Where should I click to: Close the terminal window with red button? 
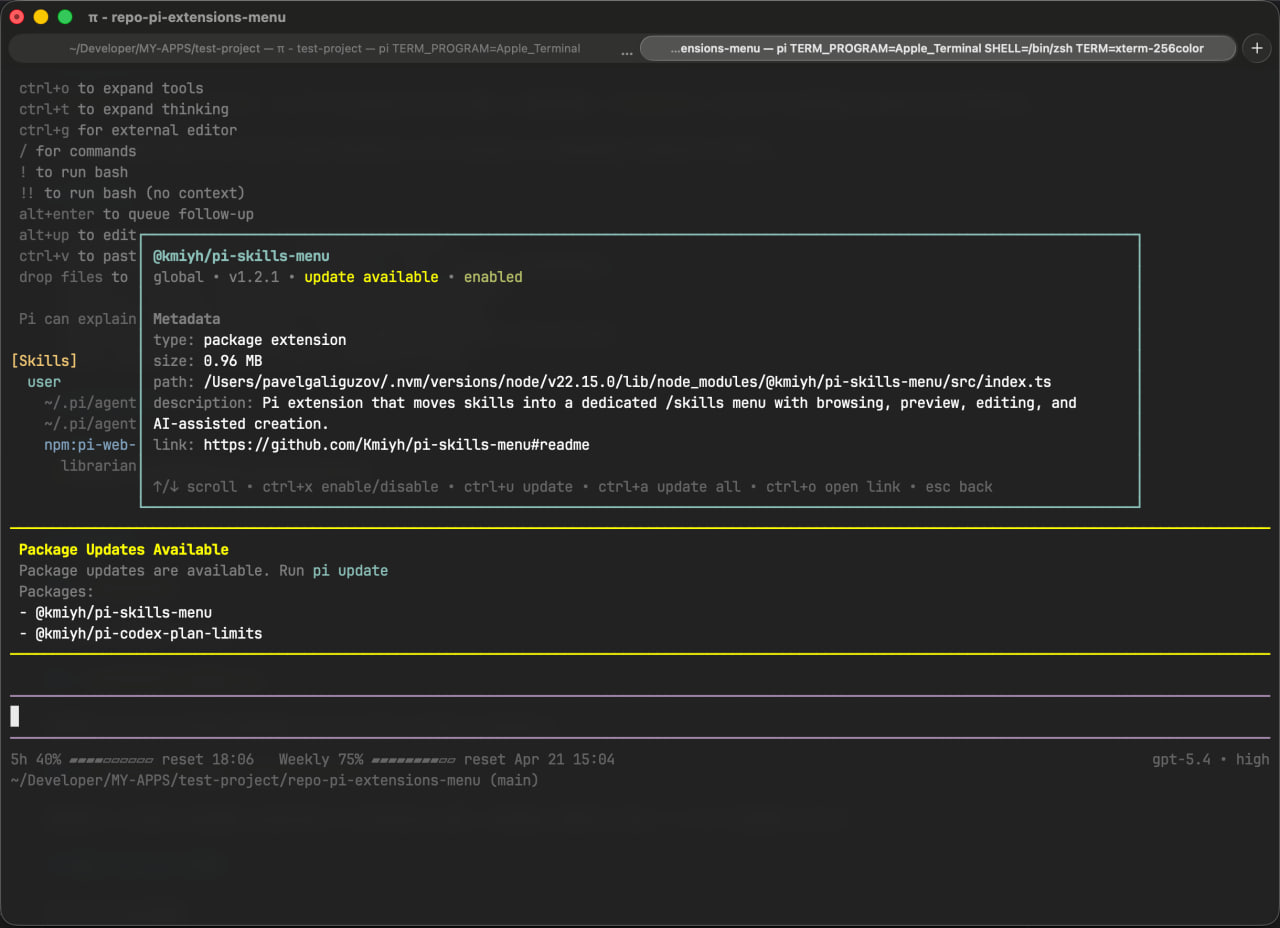point(17,17)
